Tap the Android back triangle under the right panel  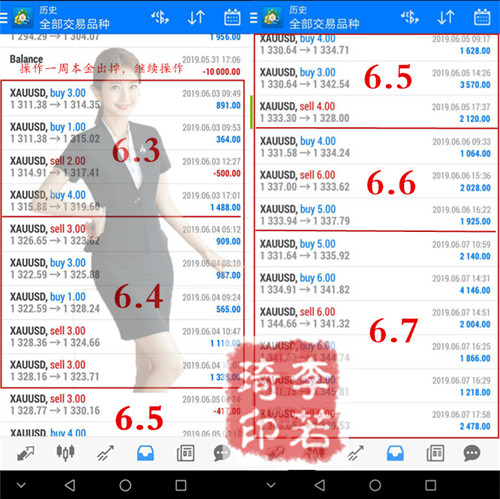click(x=320, y=485)
